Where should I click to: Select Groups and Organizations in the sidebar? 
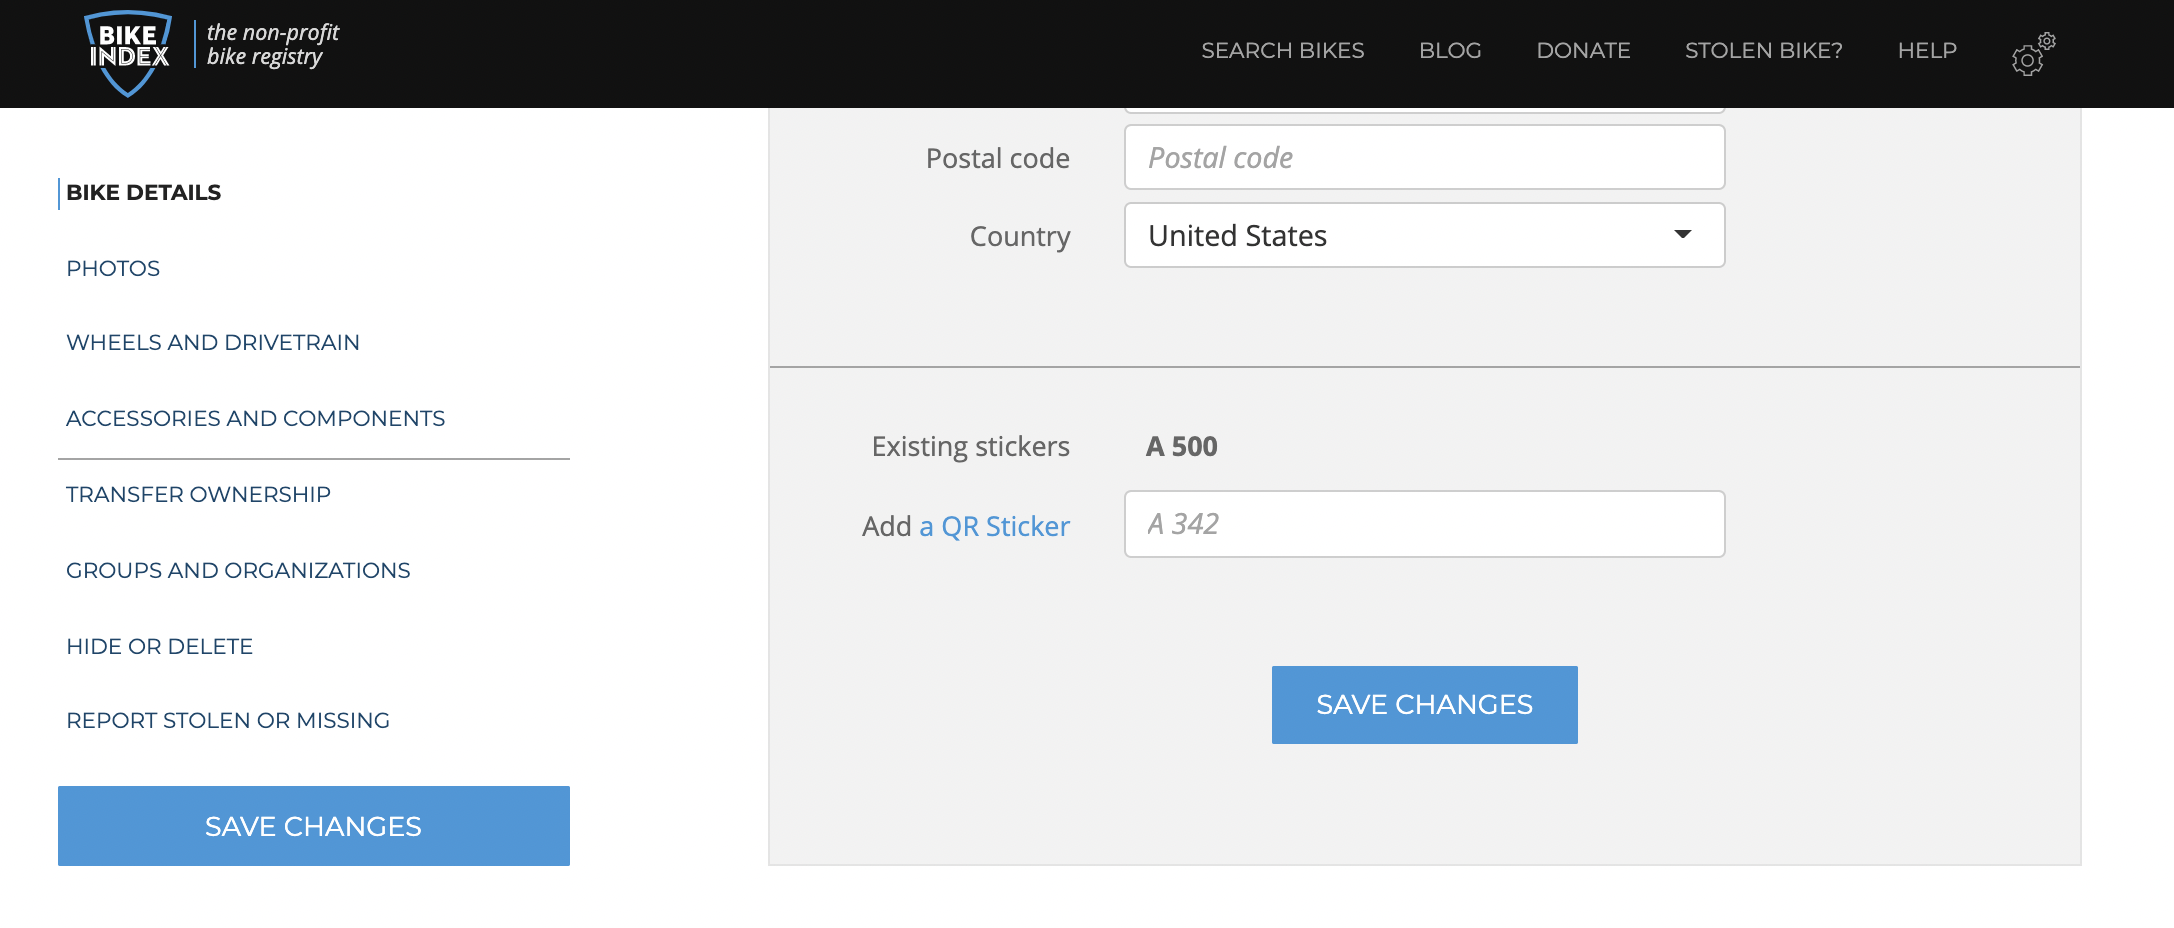[x=238, y=570]
